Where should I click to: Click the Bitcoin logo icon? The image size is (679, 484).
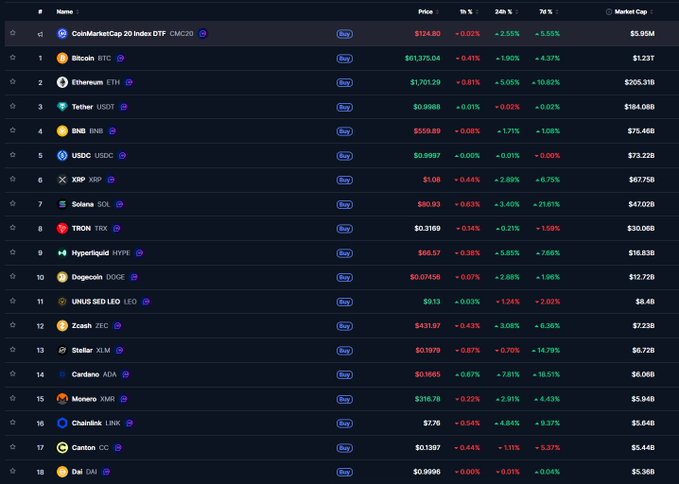(62, 58)
